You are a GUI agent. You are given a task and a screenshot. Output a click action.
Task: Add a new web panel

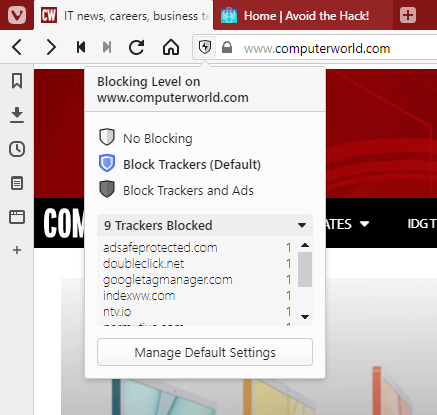click(17, 250)
